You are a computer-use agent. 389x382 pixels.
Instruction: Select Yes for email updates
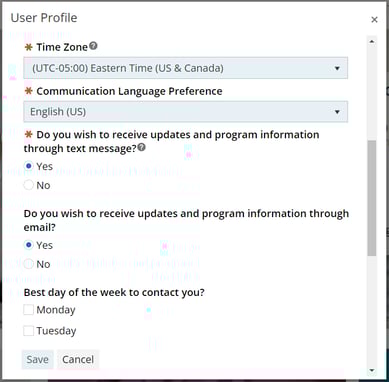29,245
